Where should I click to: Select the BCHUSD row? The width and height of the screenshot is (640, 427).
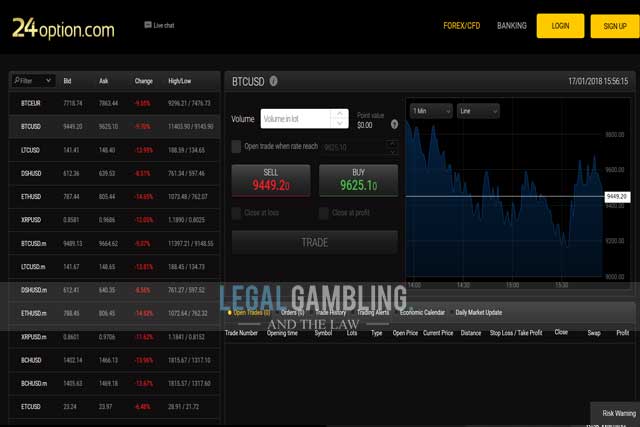[114, 360]
